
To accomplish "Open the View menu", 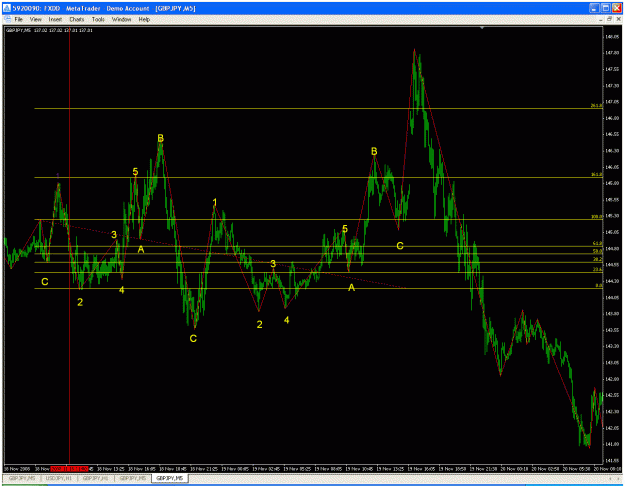I will pos(35,19).
